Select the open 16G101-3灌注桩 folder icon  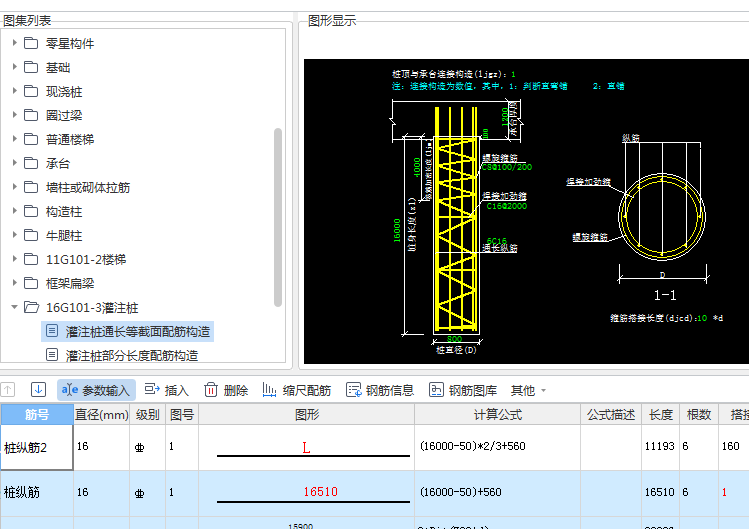pos(32,307)
